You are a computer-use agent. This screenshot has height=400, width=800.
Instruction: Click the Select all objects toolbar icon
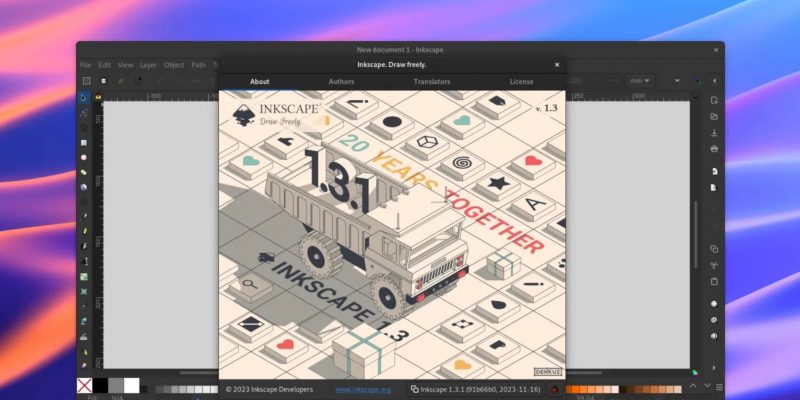[87, 81]
